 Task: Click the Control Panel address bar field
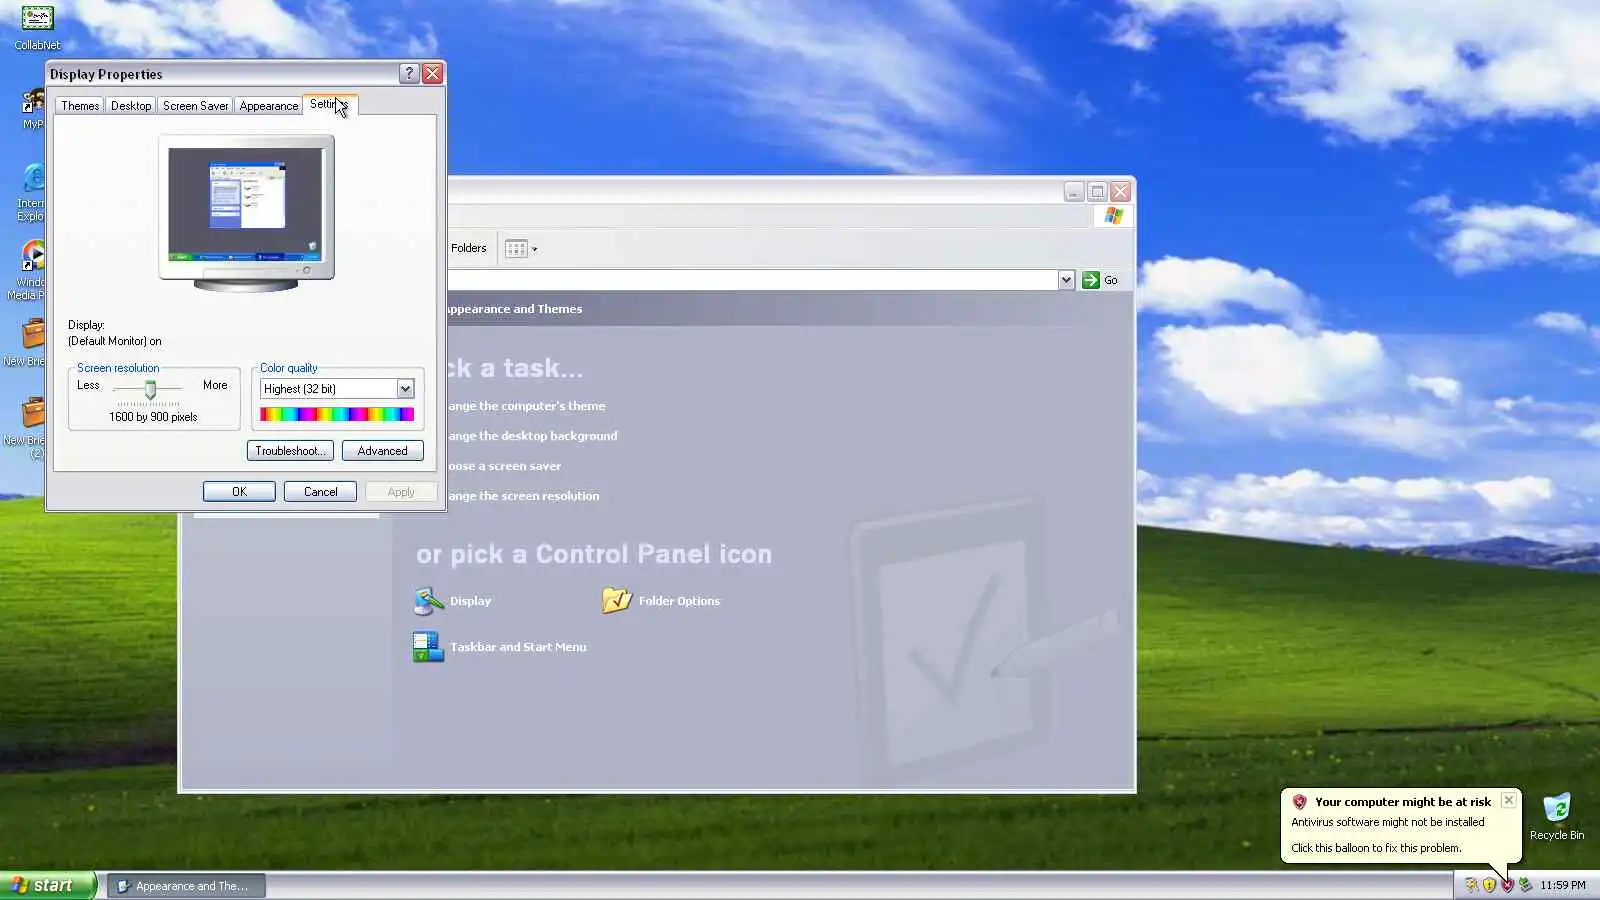(752, 280)
